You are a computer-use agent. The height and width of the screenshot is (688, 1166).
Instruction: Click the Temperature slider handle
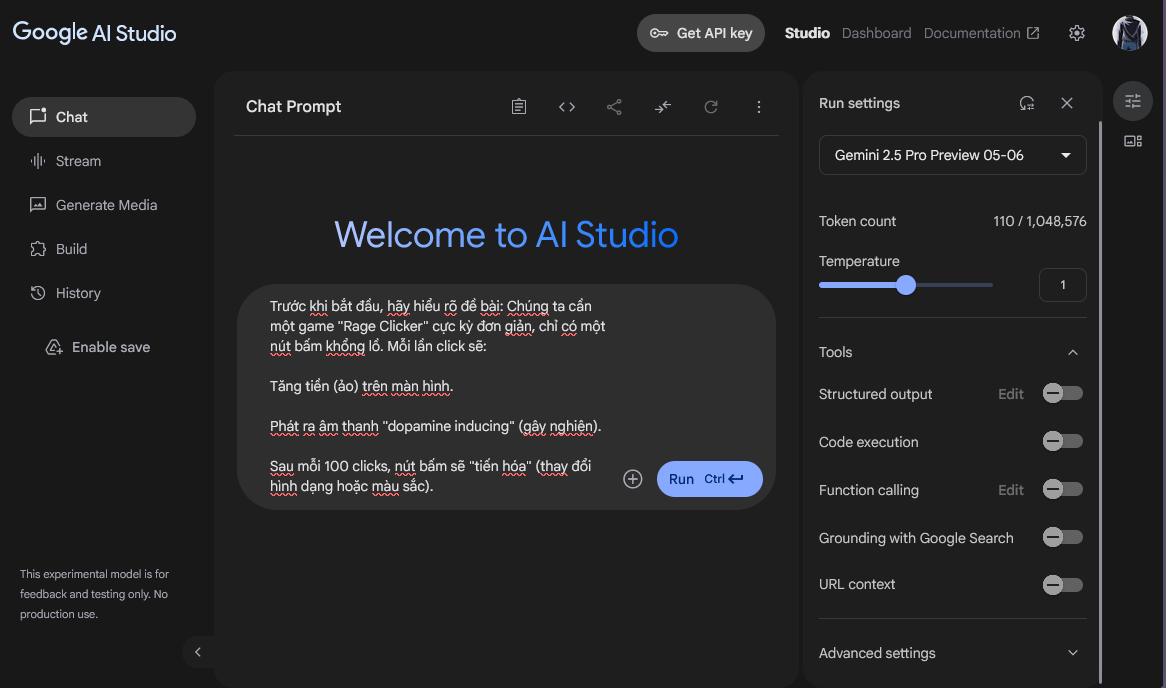coord(906,285)
